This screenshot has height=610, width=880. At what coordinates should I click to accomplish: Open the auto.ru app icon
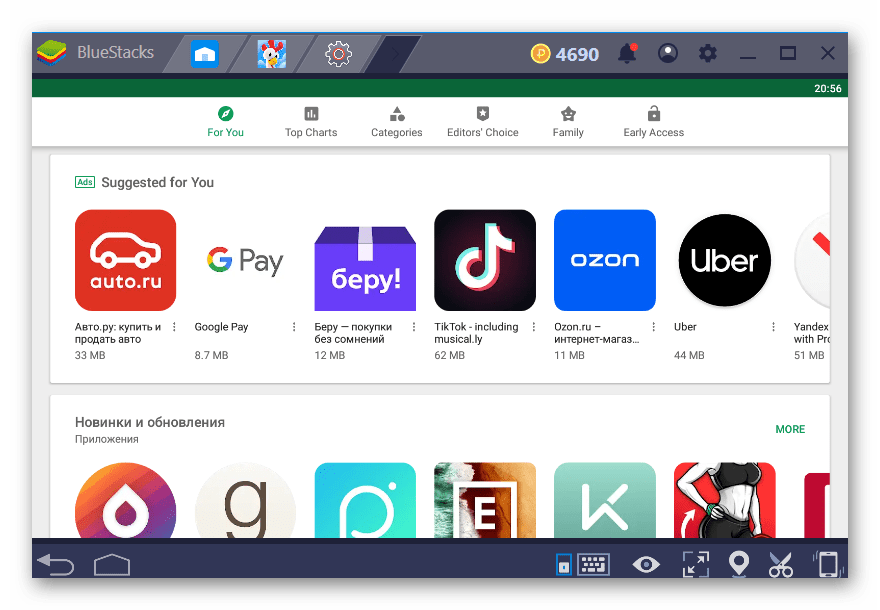pyautogui.click(x=126, y=260)
